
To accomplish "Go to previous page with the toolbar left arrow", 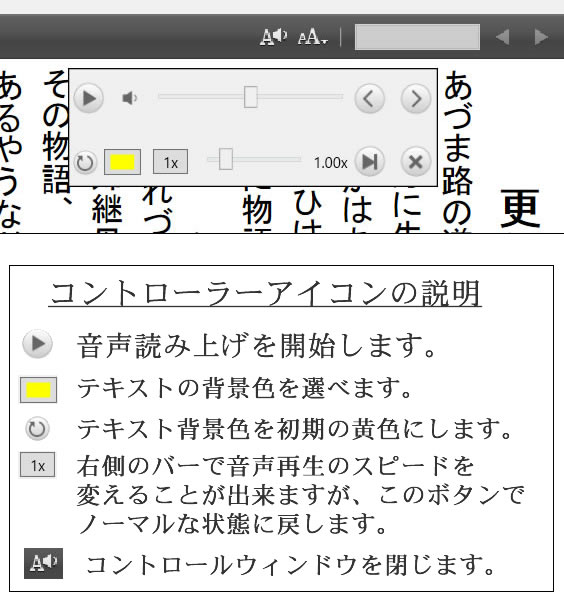I will point(503,37).
